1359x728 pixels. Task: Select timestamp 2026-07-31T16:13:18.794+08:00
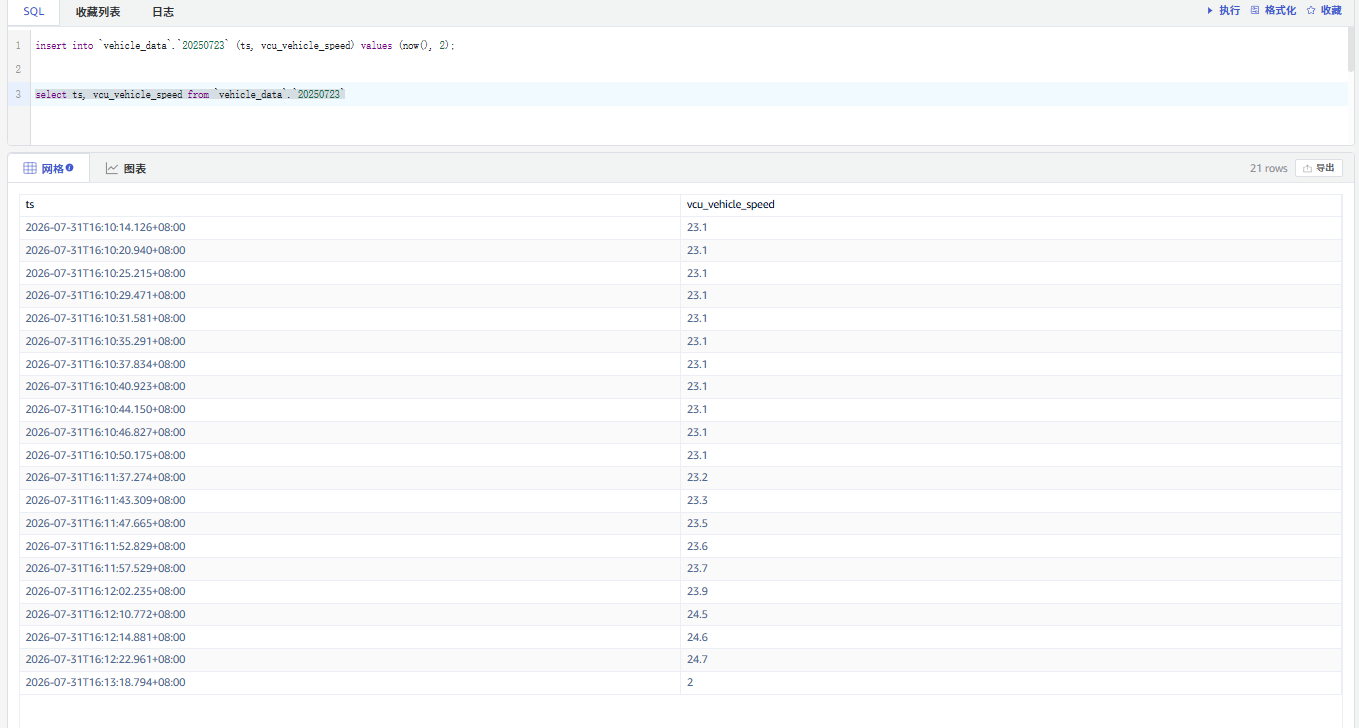[105, 682]
